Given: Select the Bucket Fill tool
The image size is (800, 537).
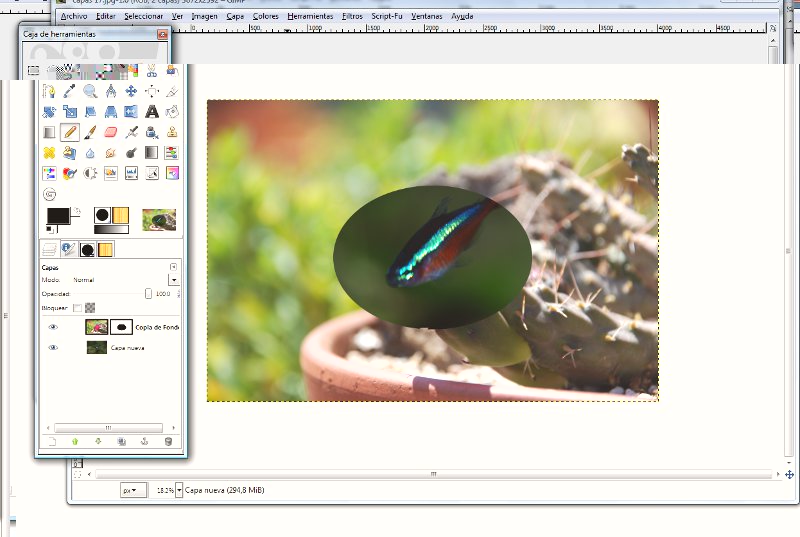Looking at the screenshot, I should tap(172, 112).
